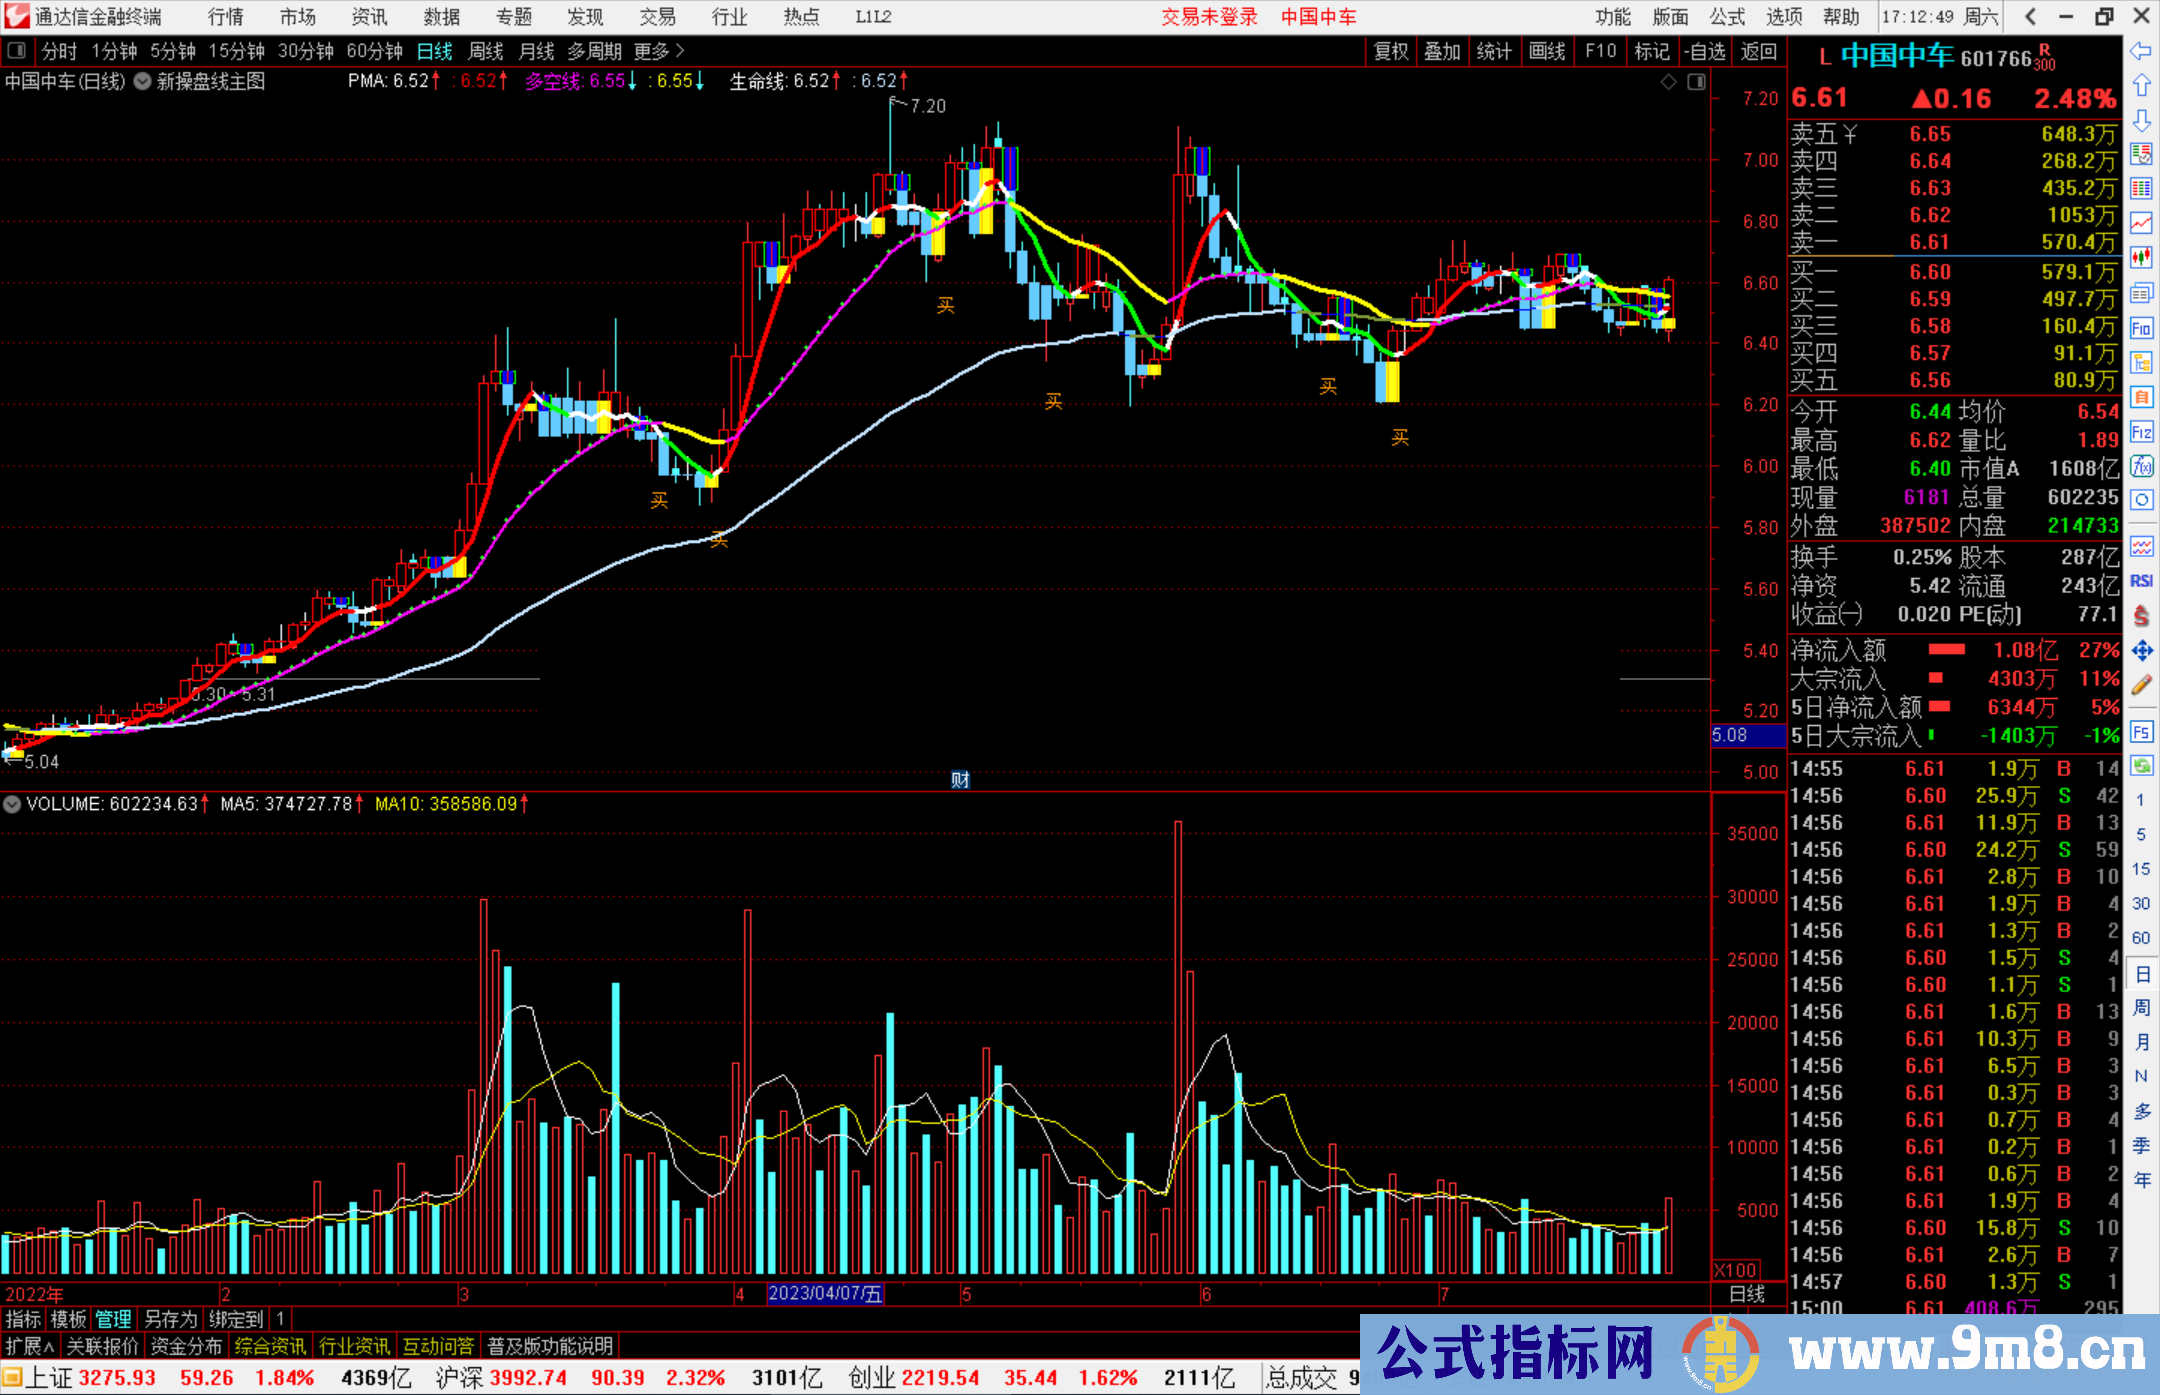Open the orange document icon in sidebar
Viewport: 2160px width, 1395px height.
click(2141, 397)
